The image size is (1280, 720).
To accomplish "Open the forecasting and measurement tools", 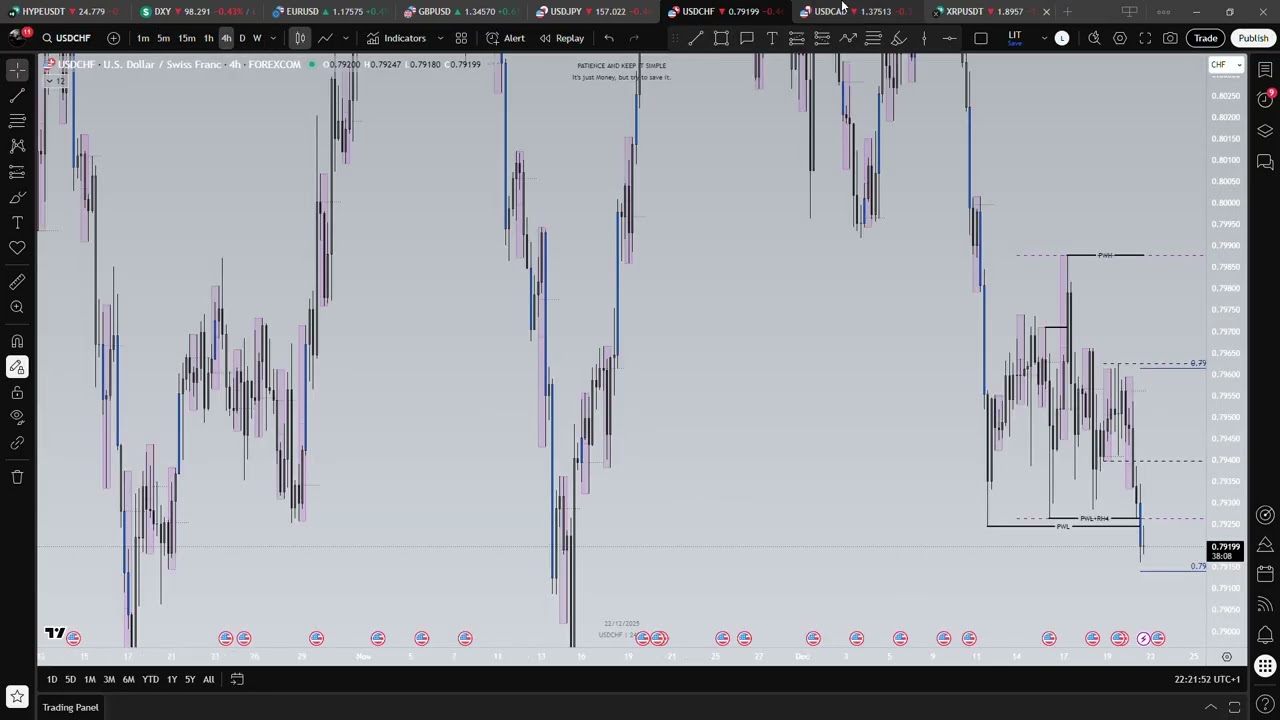I will (17, 172).
